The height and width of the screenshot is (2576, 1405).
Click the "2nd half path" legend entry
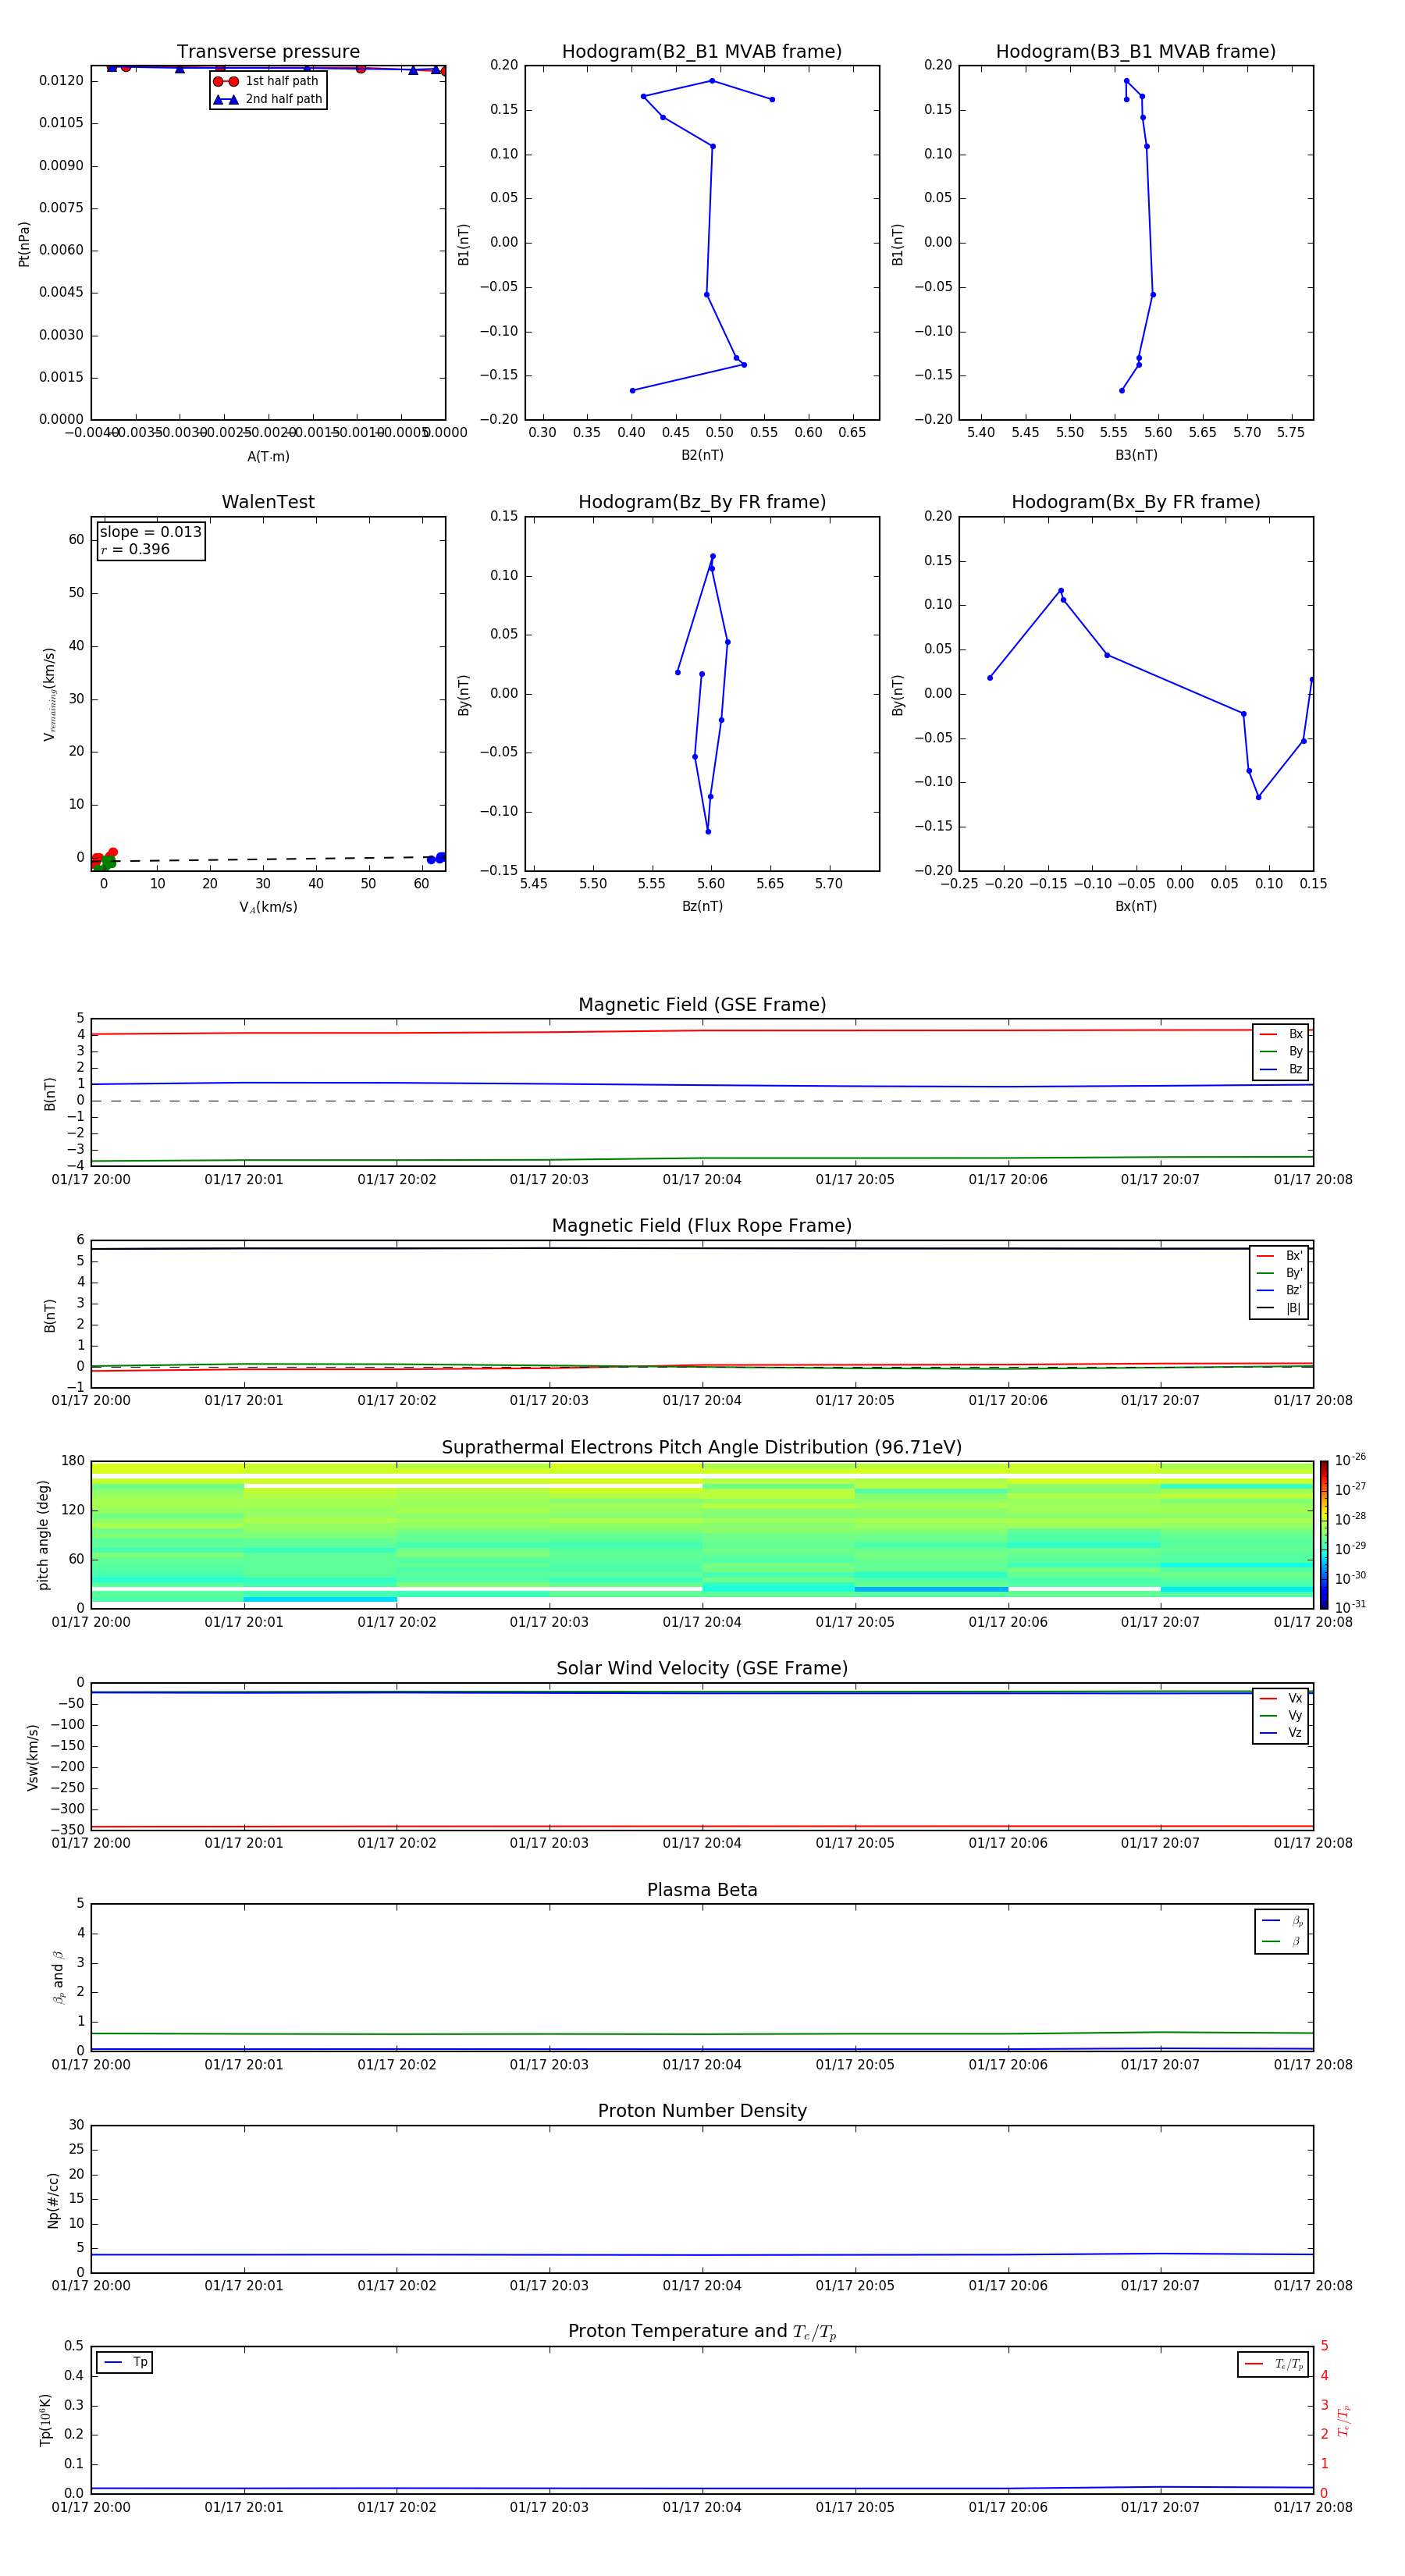[267, 99]
